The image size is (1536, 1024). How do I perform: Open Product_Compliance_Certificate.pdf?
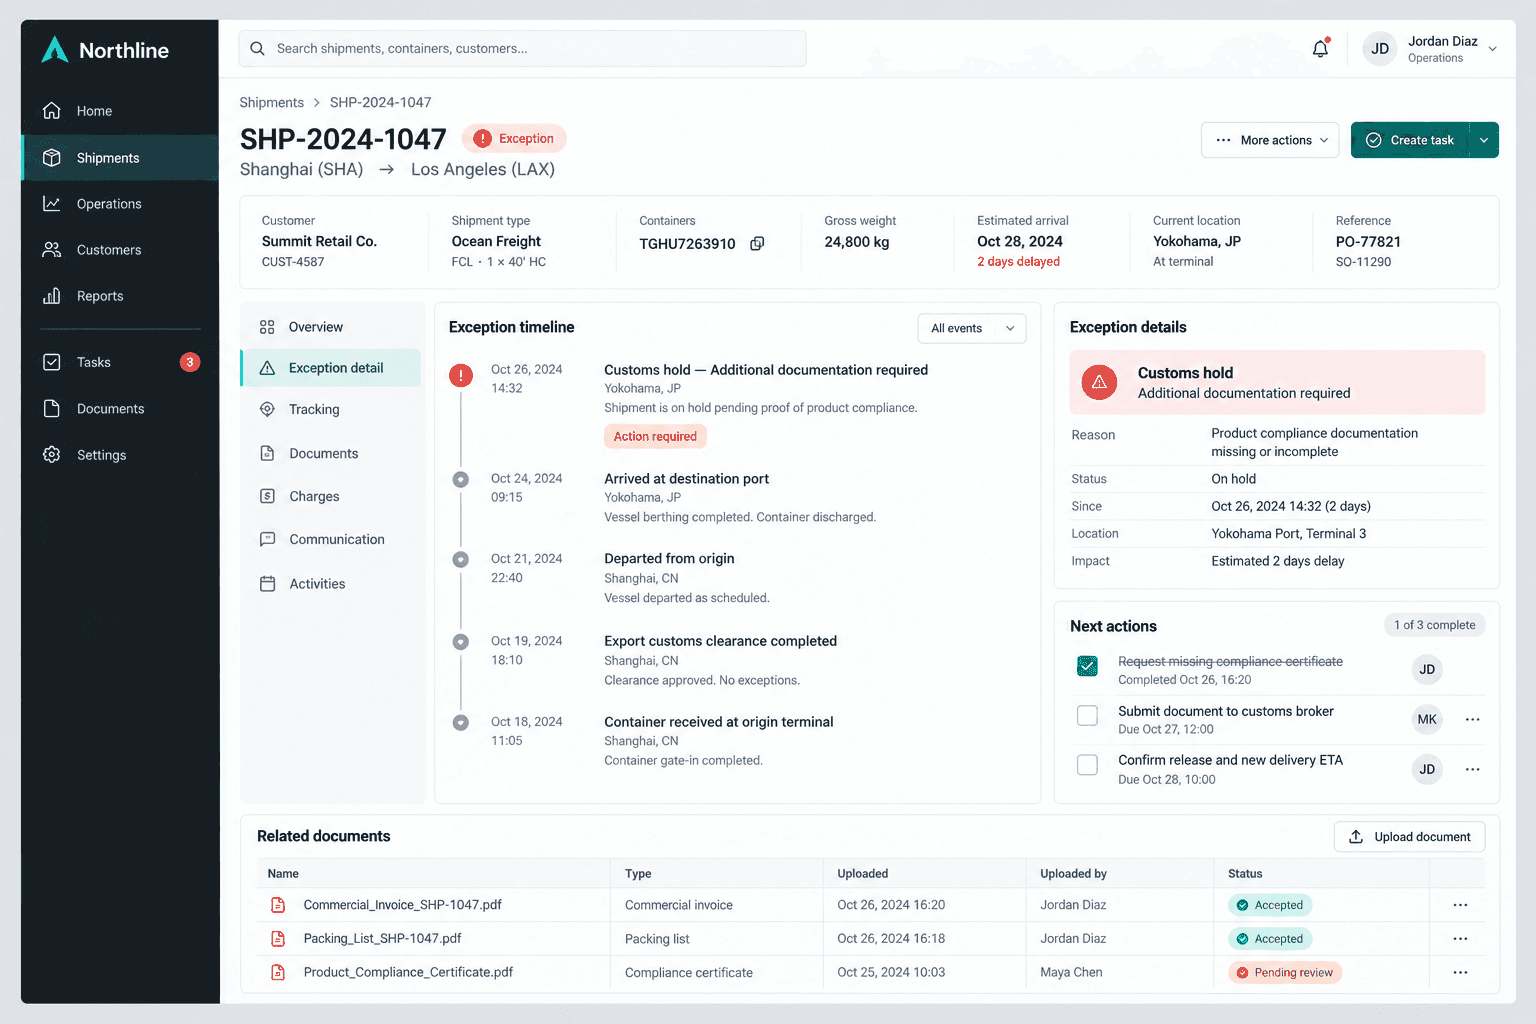(x=408, y=972)
